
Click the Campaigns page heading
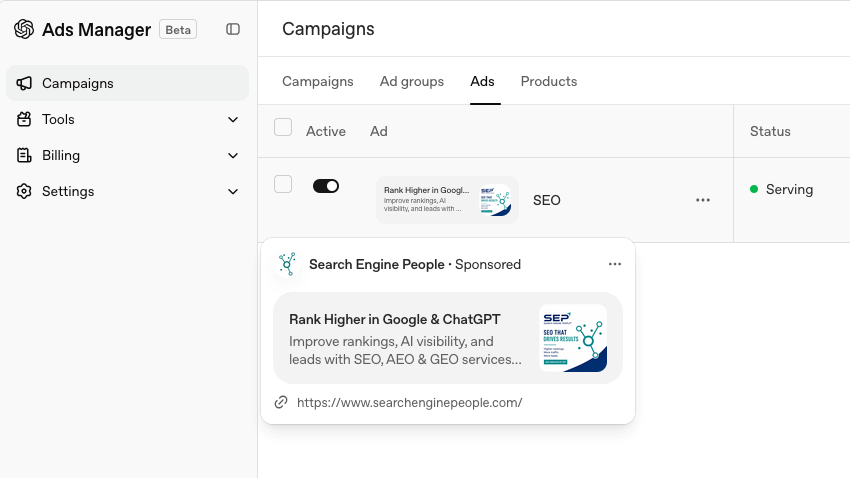328,29
